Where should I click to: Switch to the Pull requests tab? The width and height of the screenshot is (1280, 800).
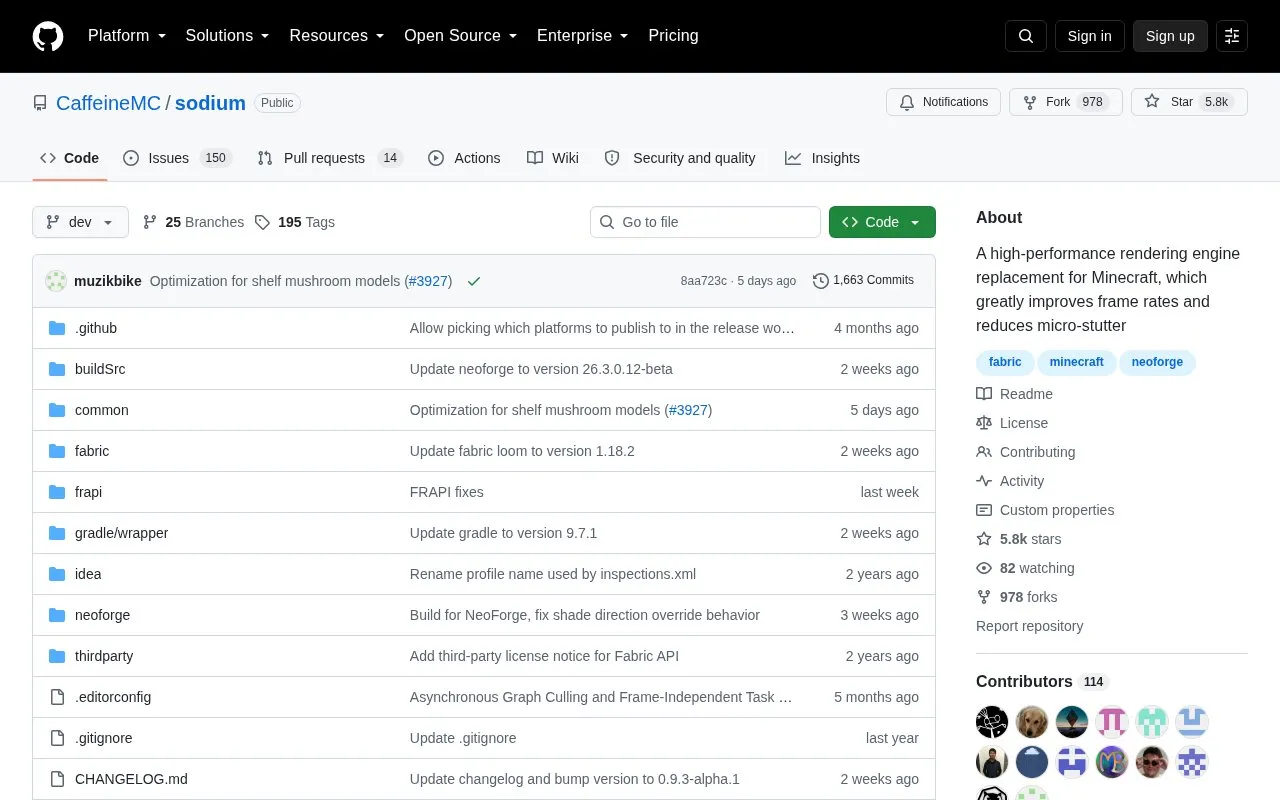click(x=329, y=158)
